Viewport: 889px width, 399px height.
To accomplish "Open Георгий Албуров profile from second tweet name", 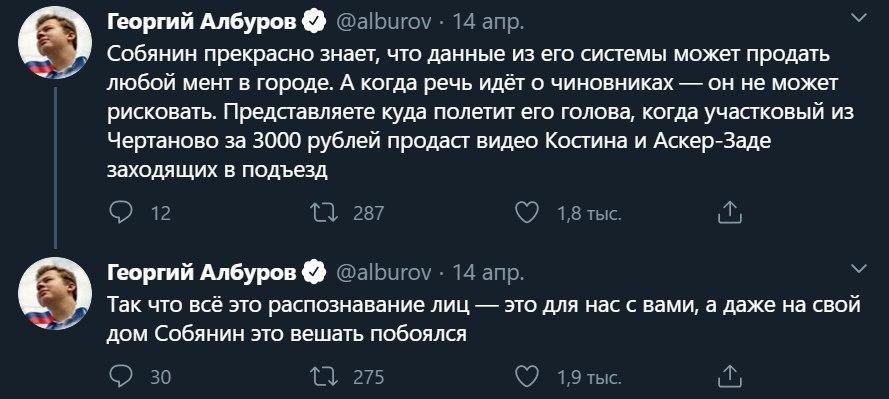I will [201, 274].
